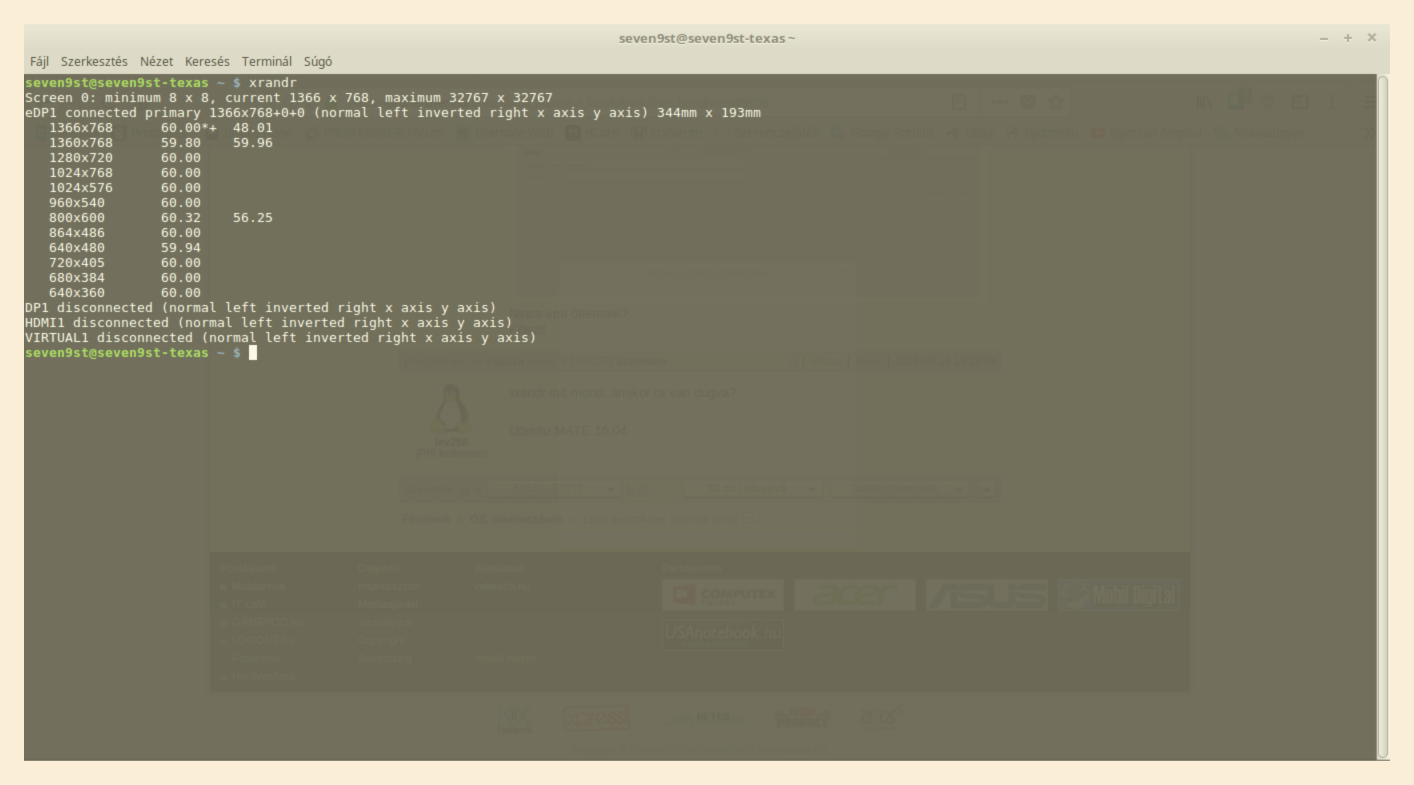Image resolution: width=1414 pixels, height=785 pixels.
Task: Click the 'HDMI1 disconnected' output line
Action: 269,322
